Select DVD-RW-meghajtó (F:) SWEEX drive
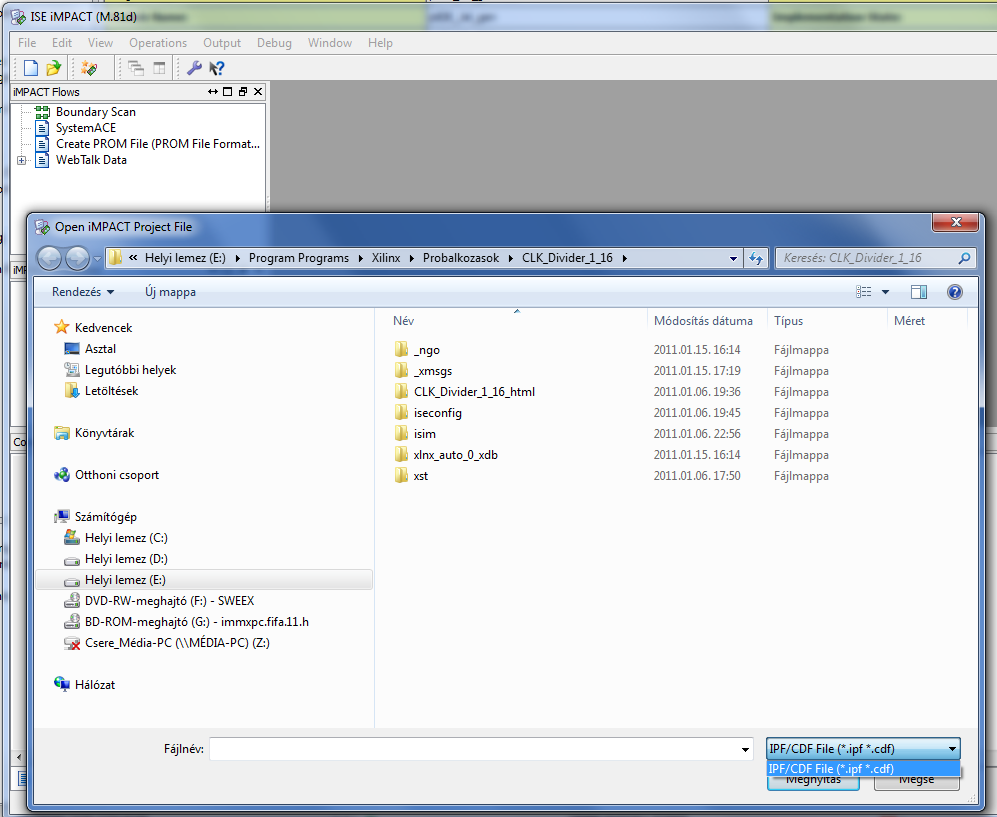997x817 pixels. click(x=169, y=600)
